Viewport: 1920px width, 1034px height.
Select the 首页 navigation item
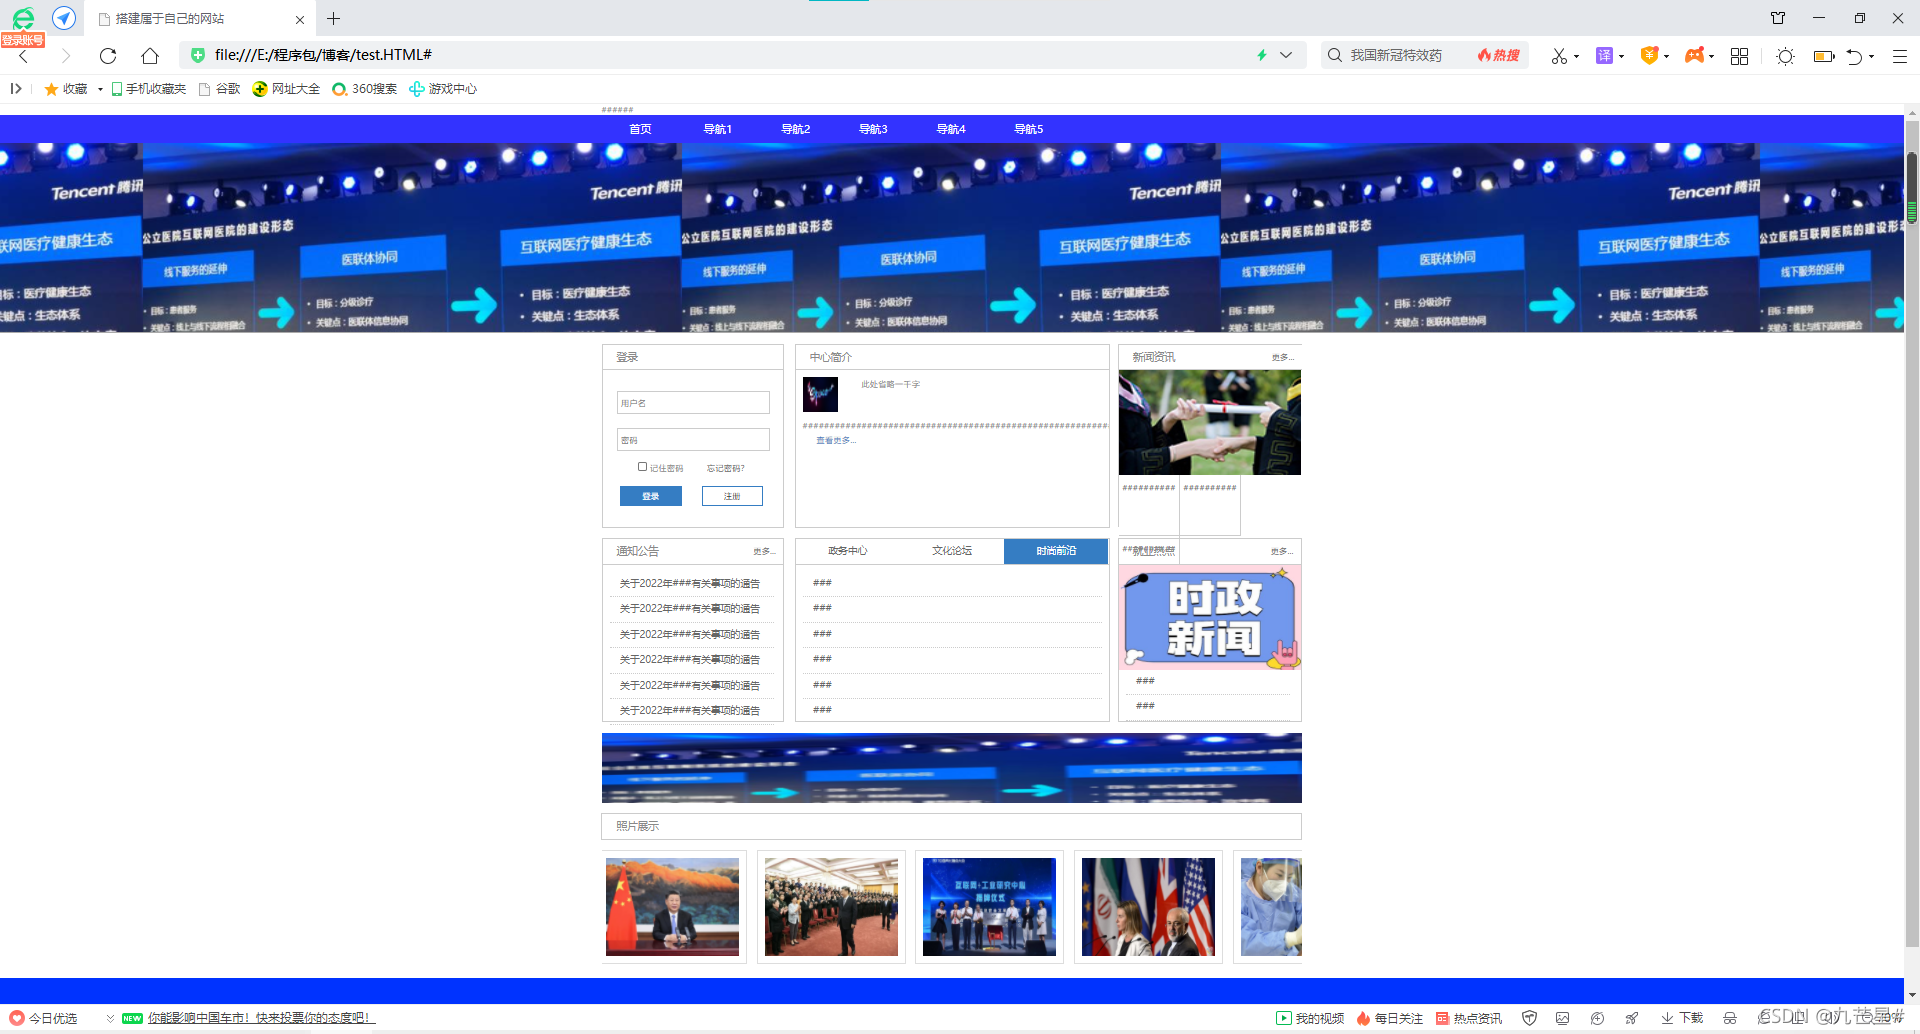640,129
